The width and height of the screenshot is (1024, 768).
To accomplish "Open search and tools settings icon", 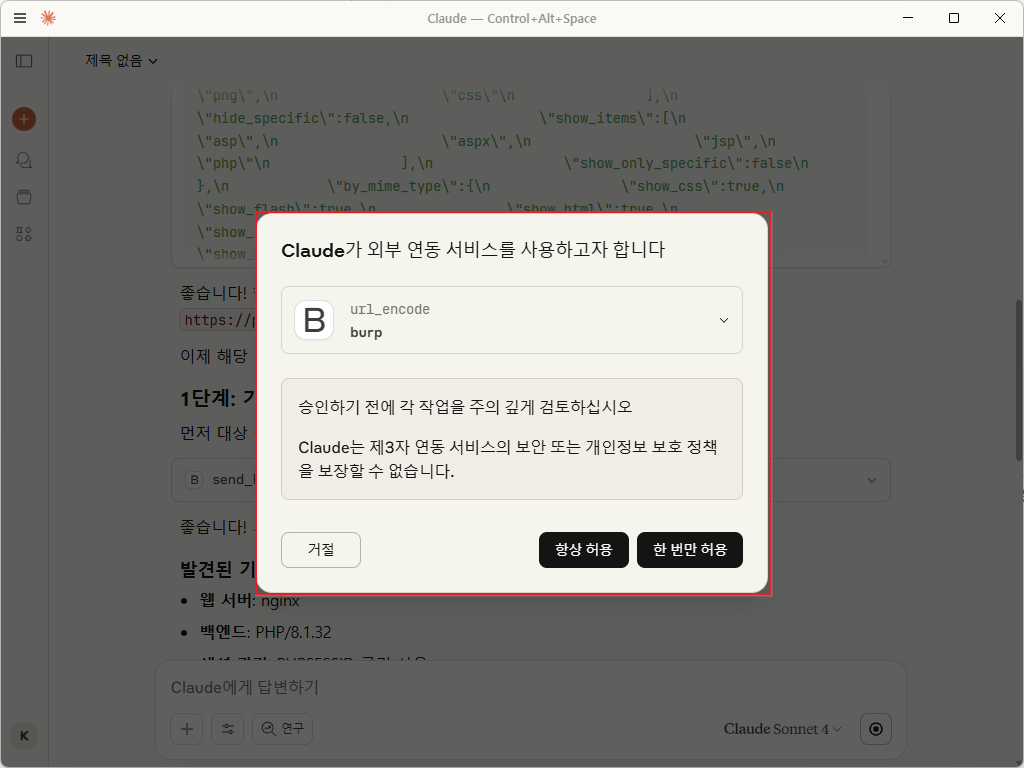I will (x=228, y=729).
